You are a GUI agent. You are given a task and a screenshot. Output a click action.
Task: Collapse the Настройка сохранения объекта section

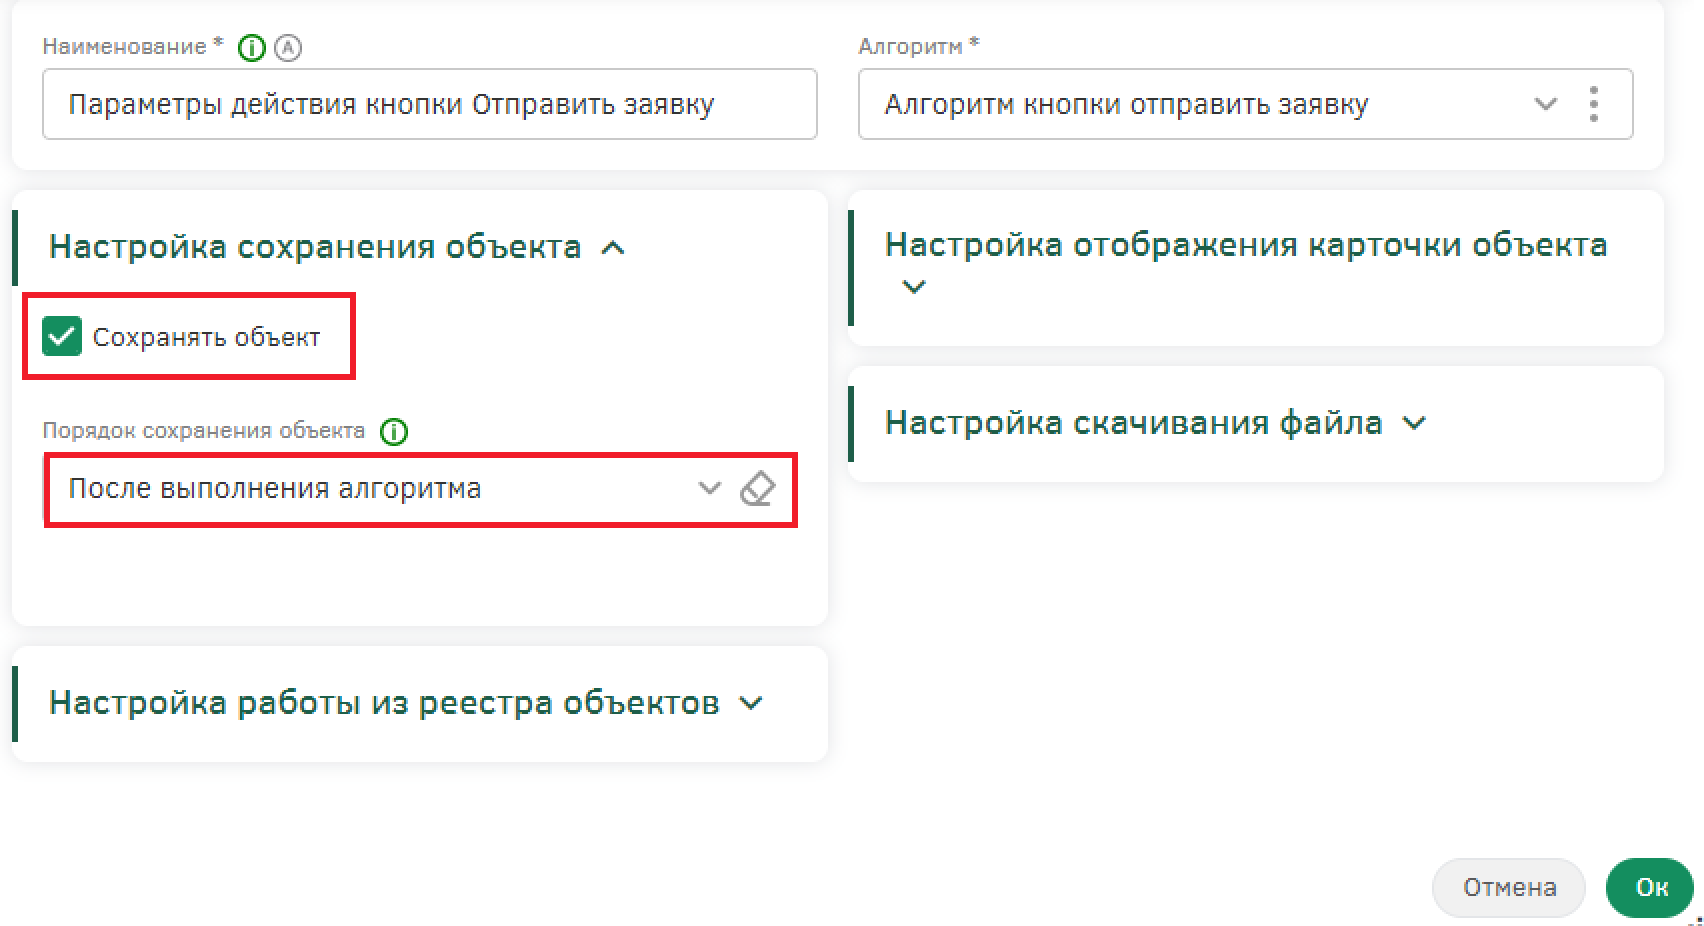click(613, 248)
